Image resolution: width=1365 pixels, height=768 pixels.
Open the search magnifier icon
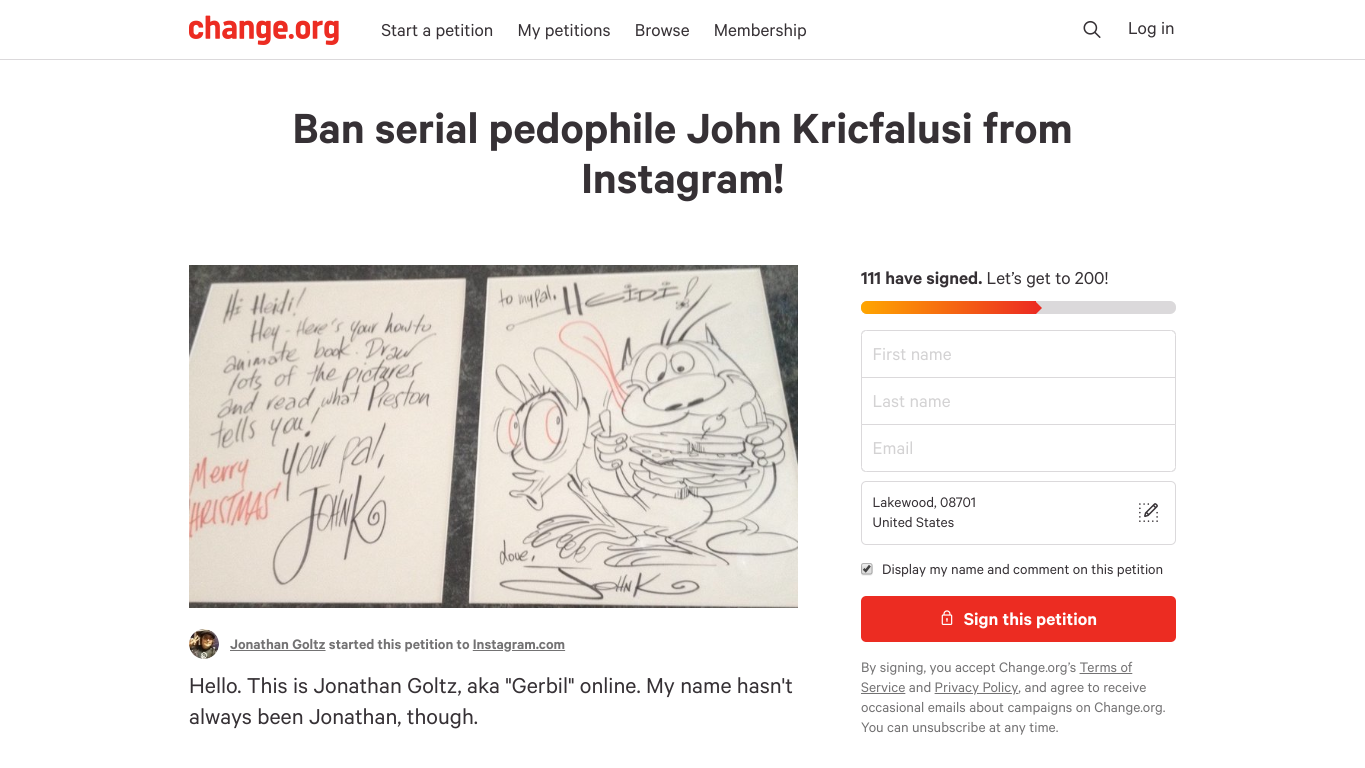(x=1092, y=30)
